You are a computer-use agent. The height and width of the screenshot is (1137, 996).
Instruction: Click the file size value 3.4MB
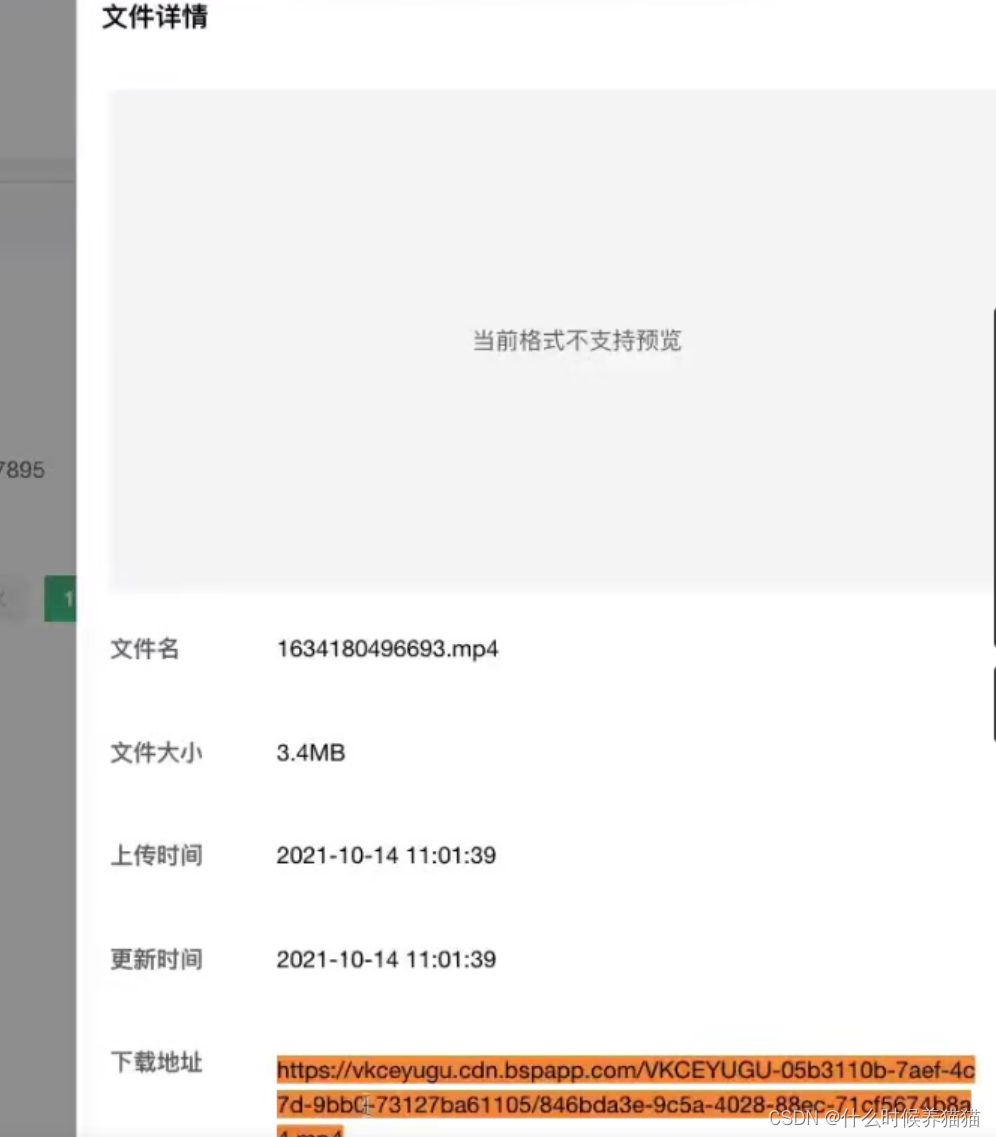tap(310, 753)
